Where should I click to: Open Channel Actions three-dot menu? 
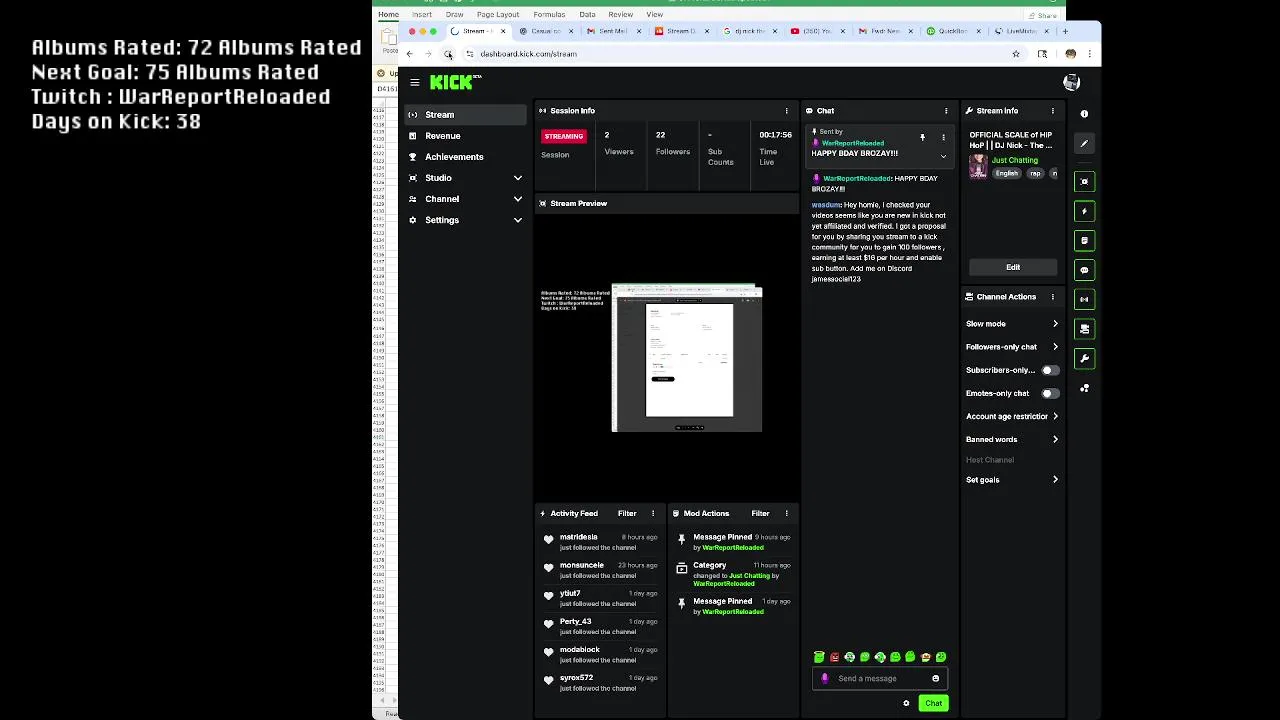1052,297
